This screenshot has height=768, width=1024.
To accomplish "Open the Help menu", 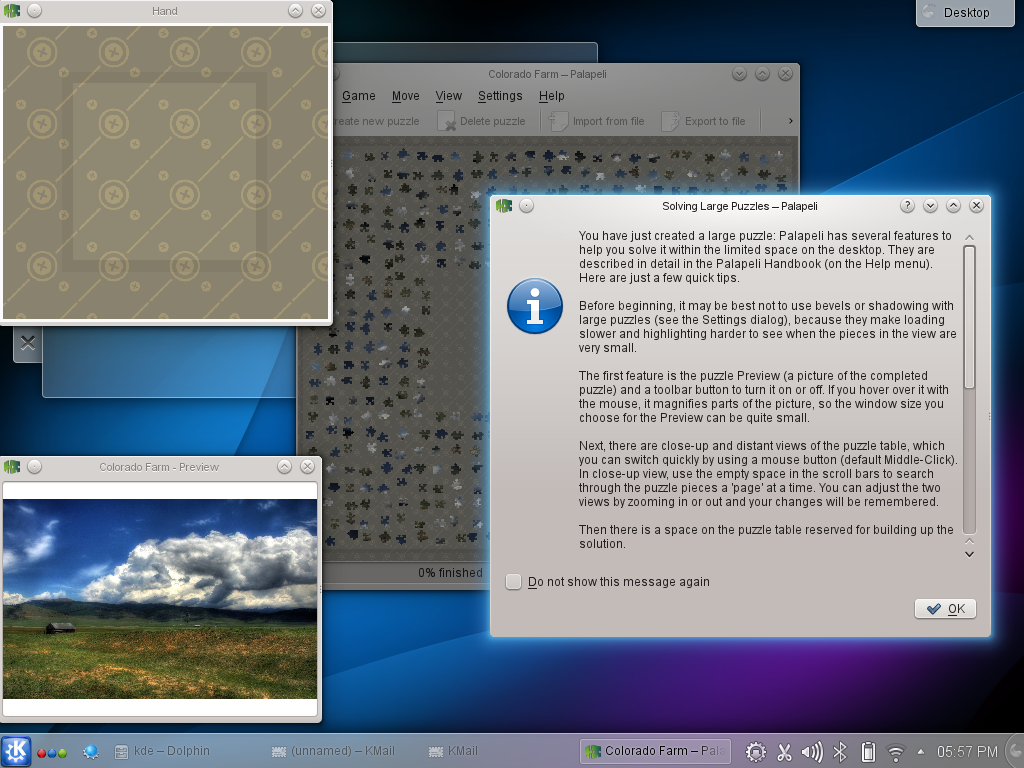I will pos(551,96).
